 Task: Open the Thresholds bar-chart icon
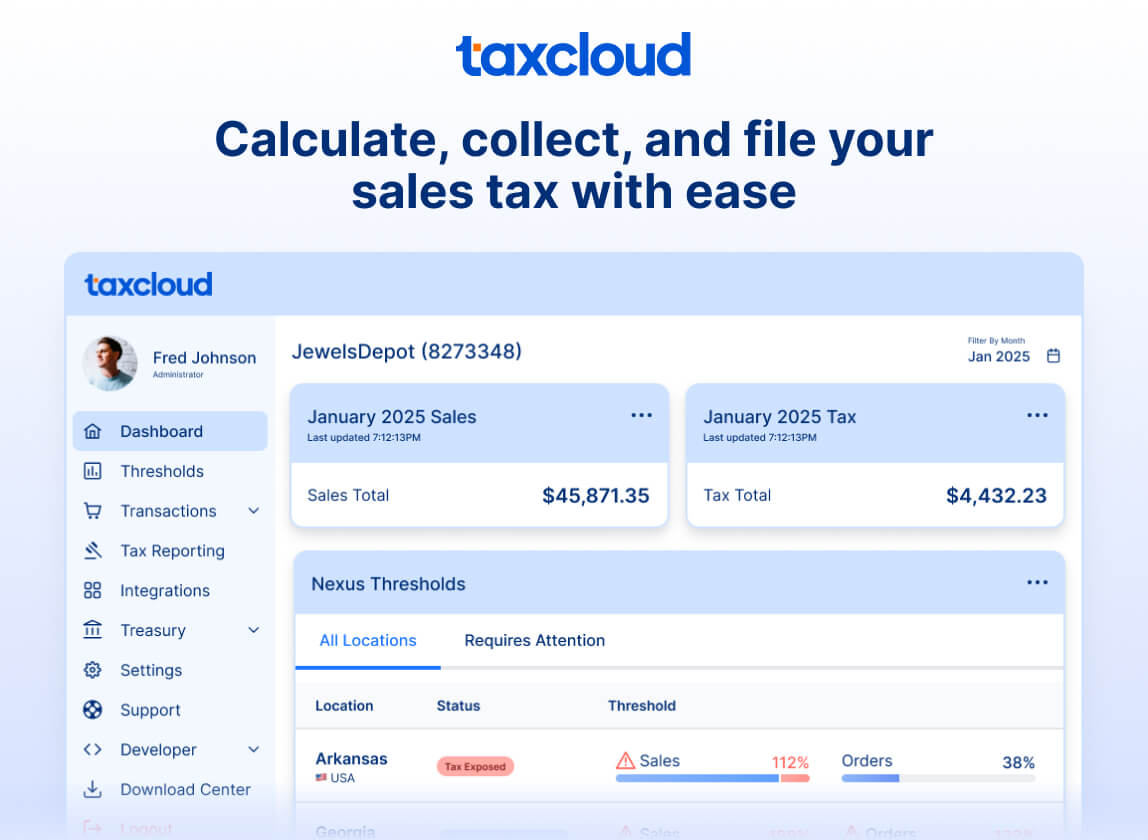pyautogui.click(x=95, y=471)
